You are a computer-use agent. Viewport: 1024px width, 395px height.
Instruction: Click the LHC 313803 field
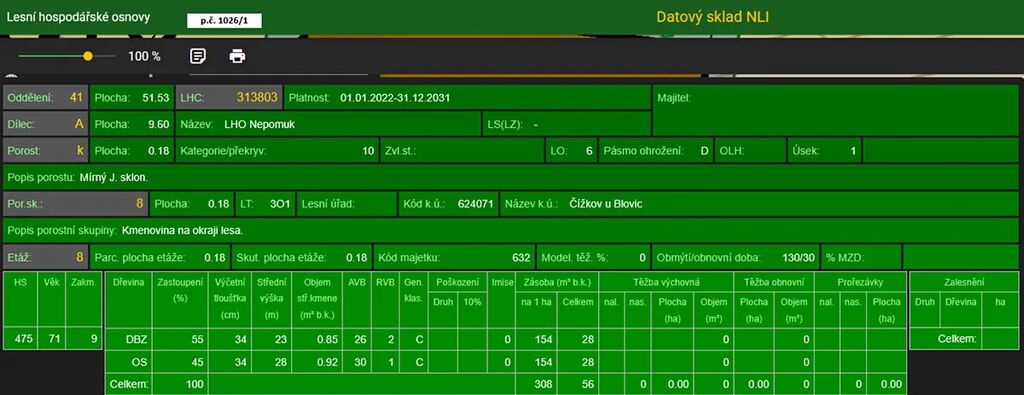pos(229,98)
